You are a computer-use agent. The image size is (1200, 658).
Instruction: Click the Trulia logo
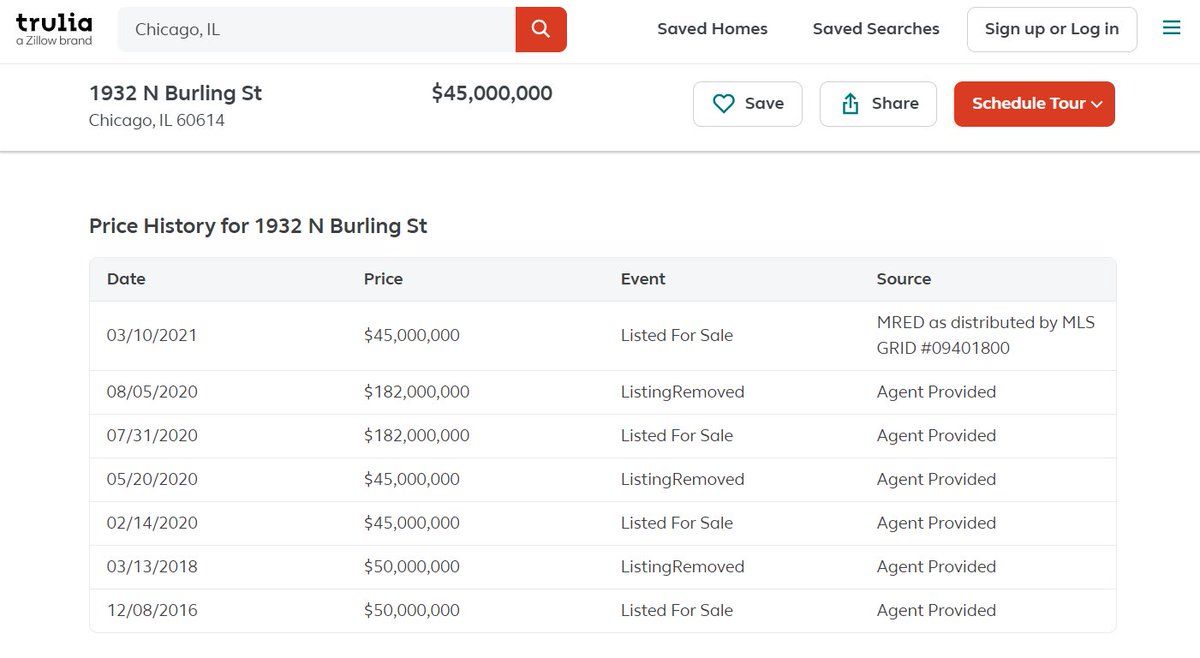pyautogui.click(x=54, y=28)
